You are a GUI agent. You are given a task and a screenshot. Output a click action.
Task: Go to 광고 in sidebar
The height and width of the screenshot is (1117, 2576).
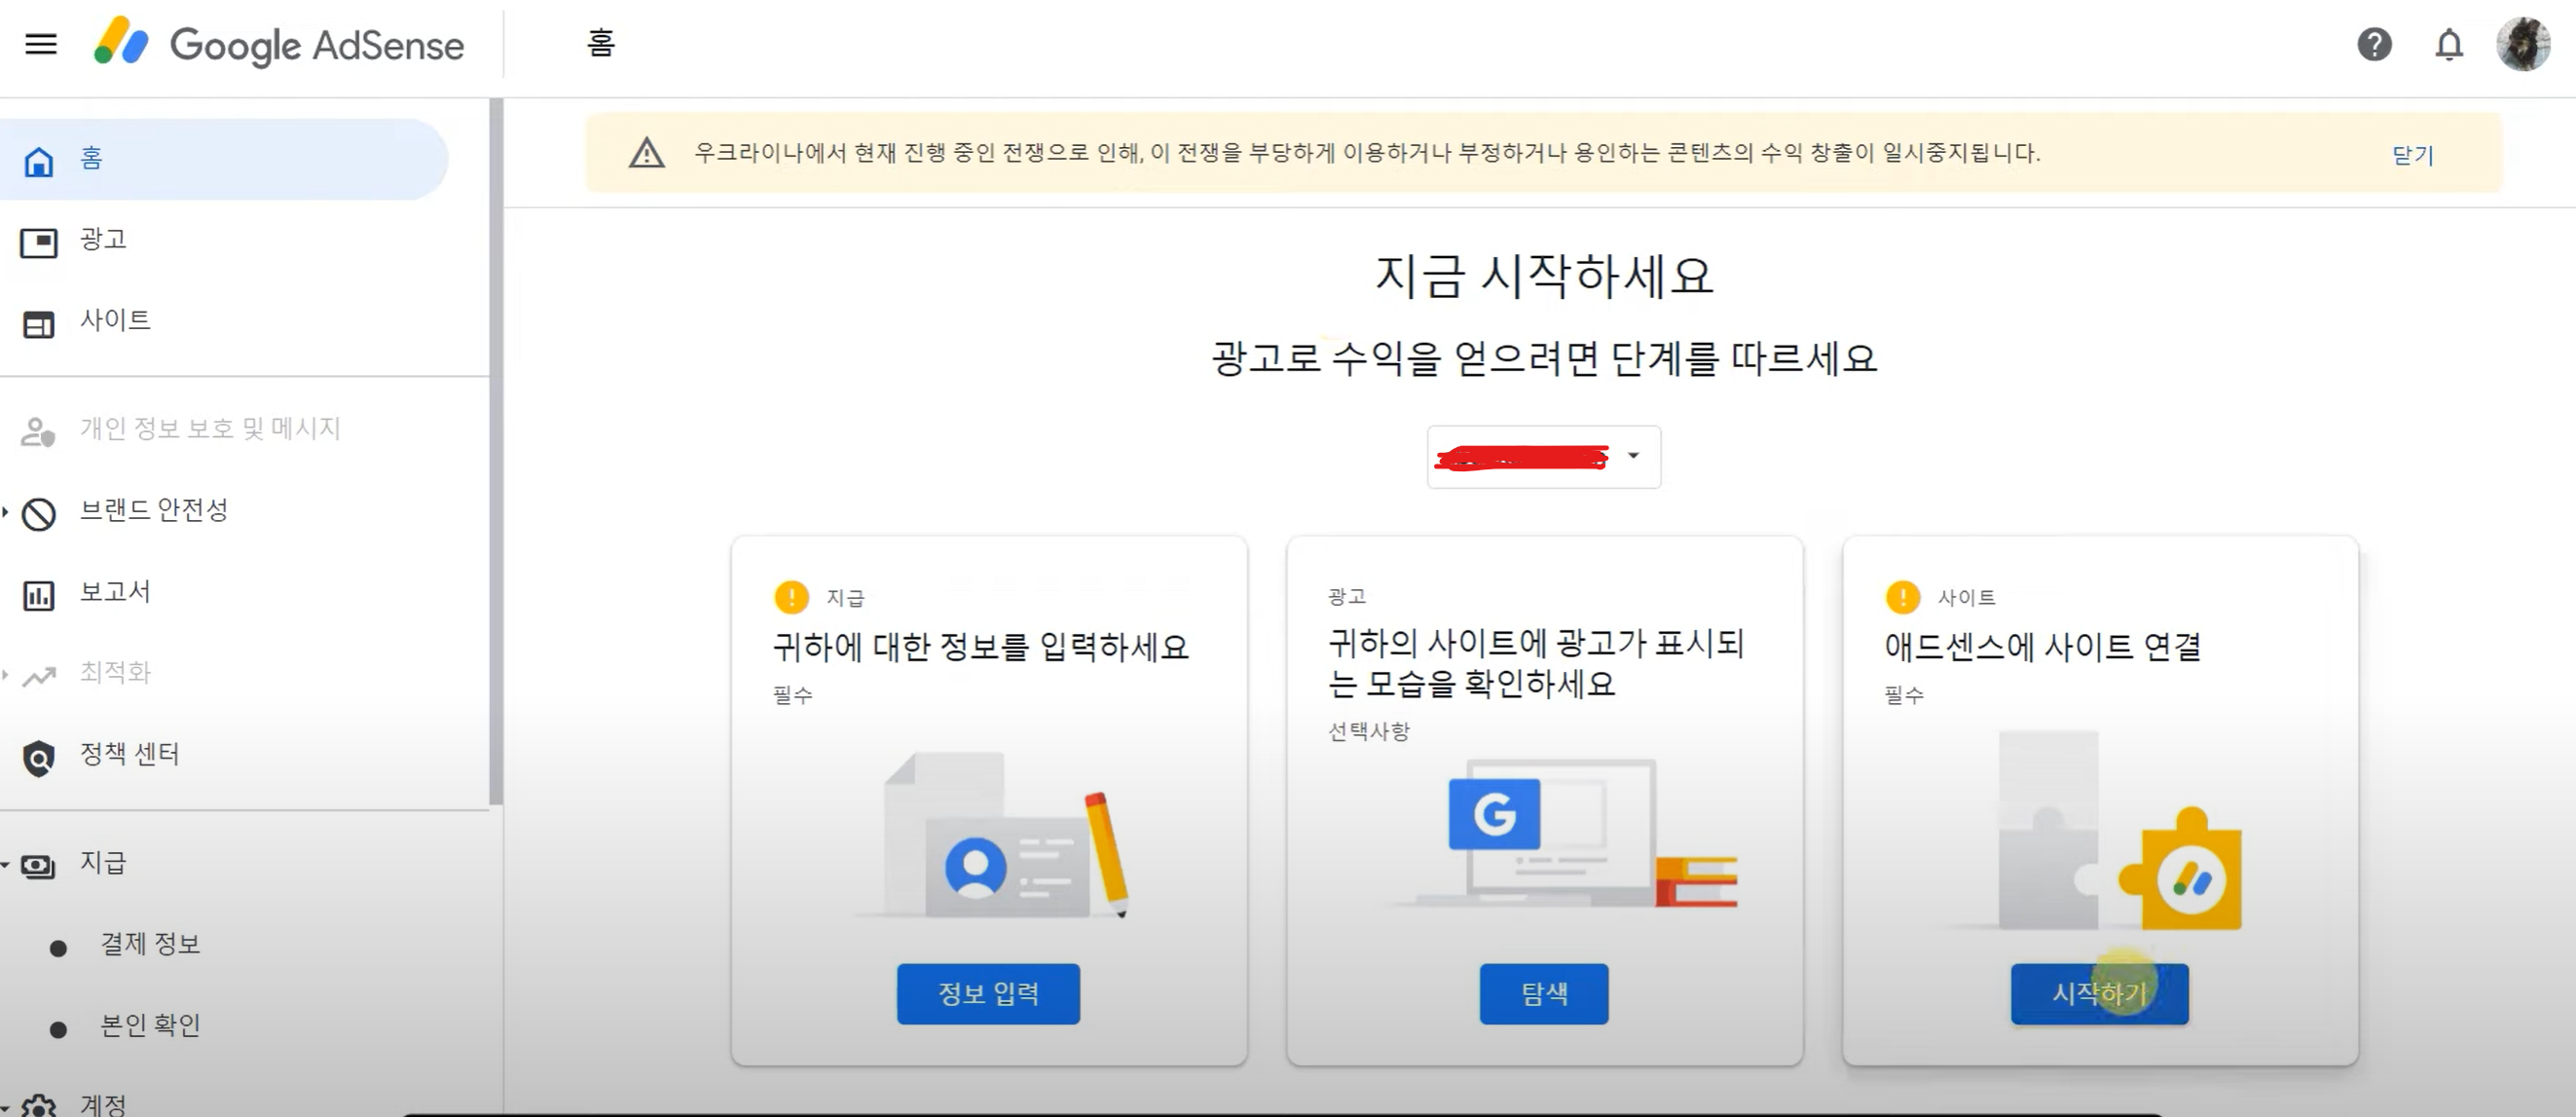tap(103, 239)
